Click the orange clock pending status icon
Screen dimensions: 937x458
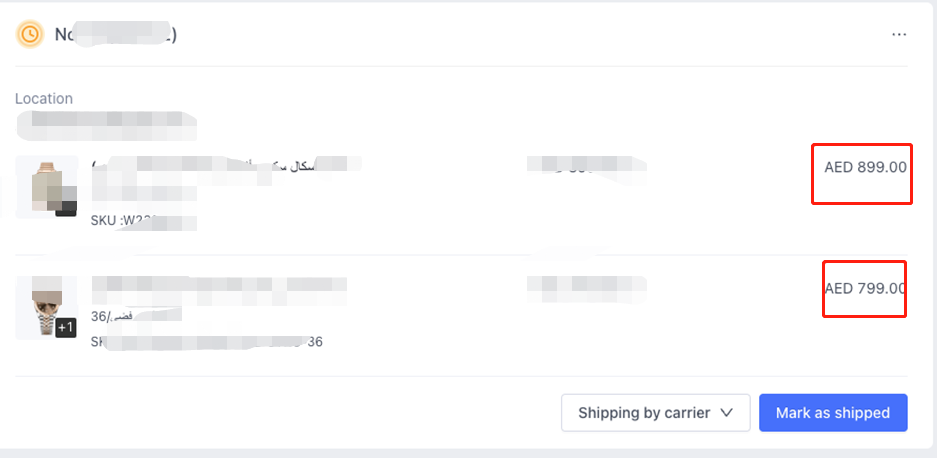pos(29,34)
